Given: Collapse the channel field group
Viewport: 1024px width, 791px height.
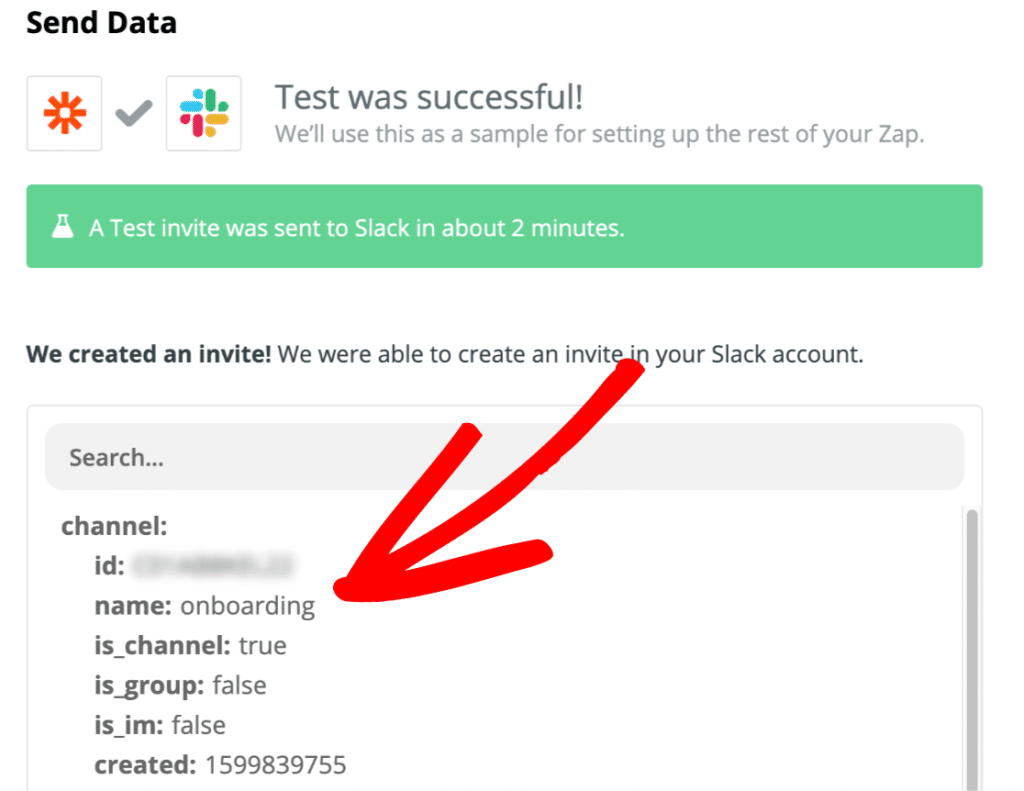Looking at the screenshot, I should (x=114, y=525).
